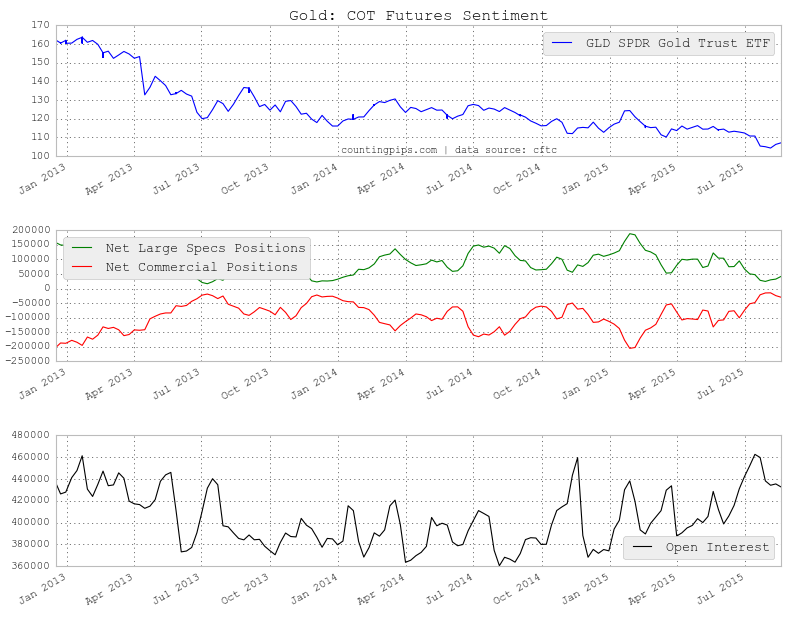Click the 440000 tick on the open interest axis

click(31, 478)
